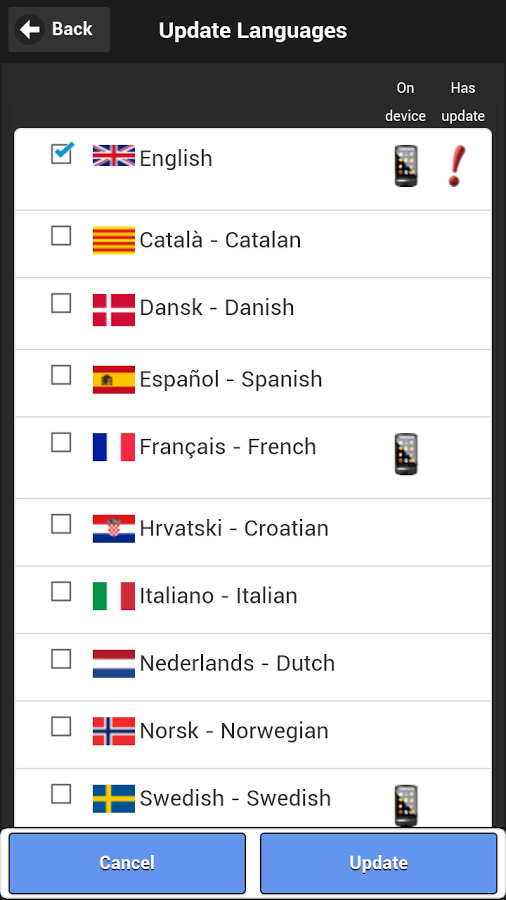The height and width of the screenshot is (900, 506).
Task: Select the Nederlands - Dutch row label
Action: click(x=238, y=664)
